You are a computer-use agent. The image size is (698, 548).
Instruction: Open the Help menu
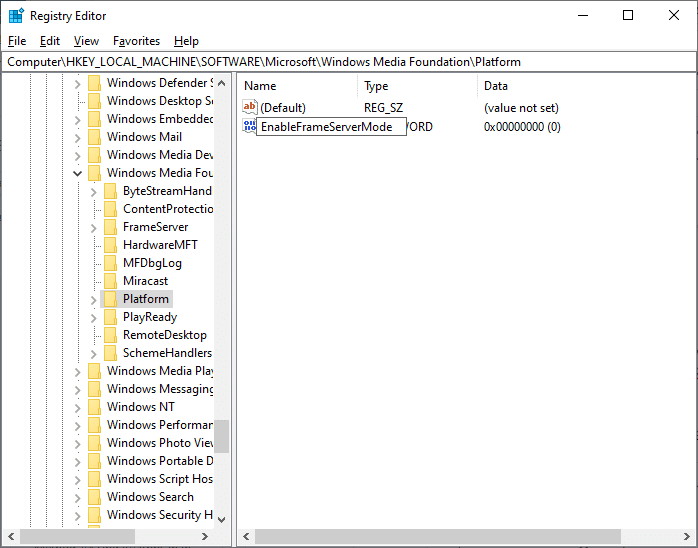[x=186, y=41]
